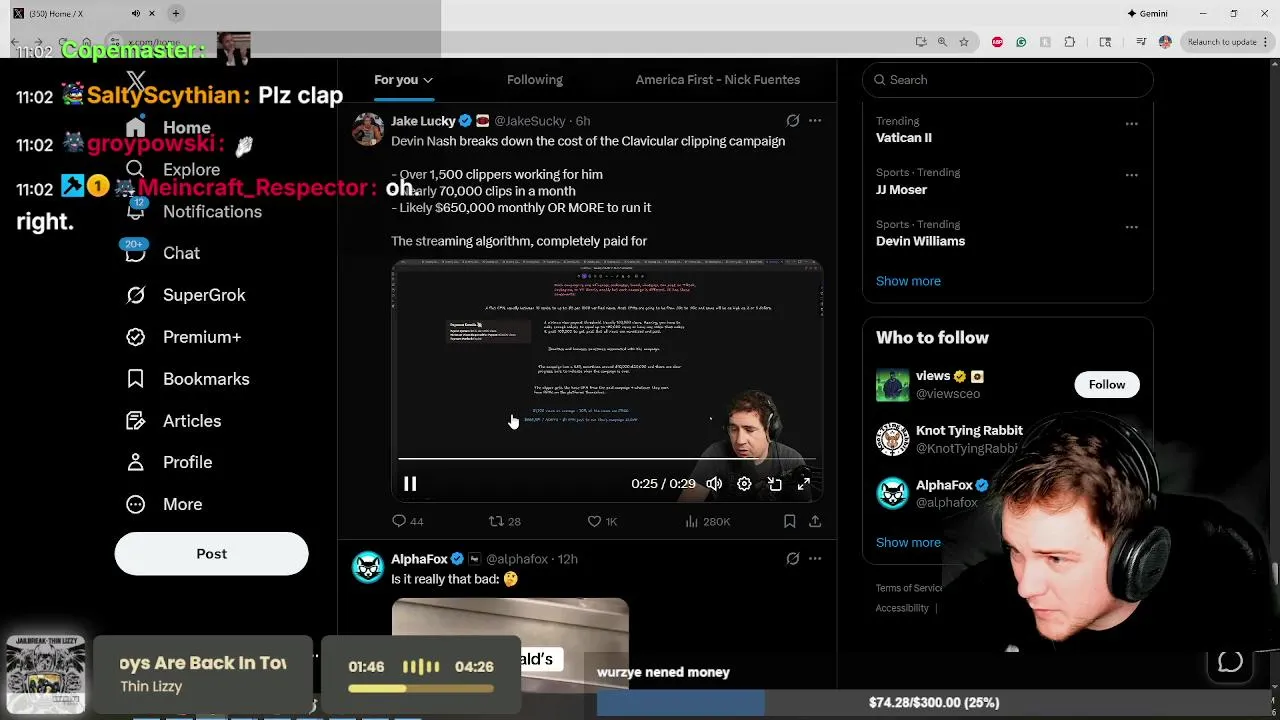The image size is (1280, 720).
Task: View analytics showing 280K views
Action: tap(707, 521)
